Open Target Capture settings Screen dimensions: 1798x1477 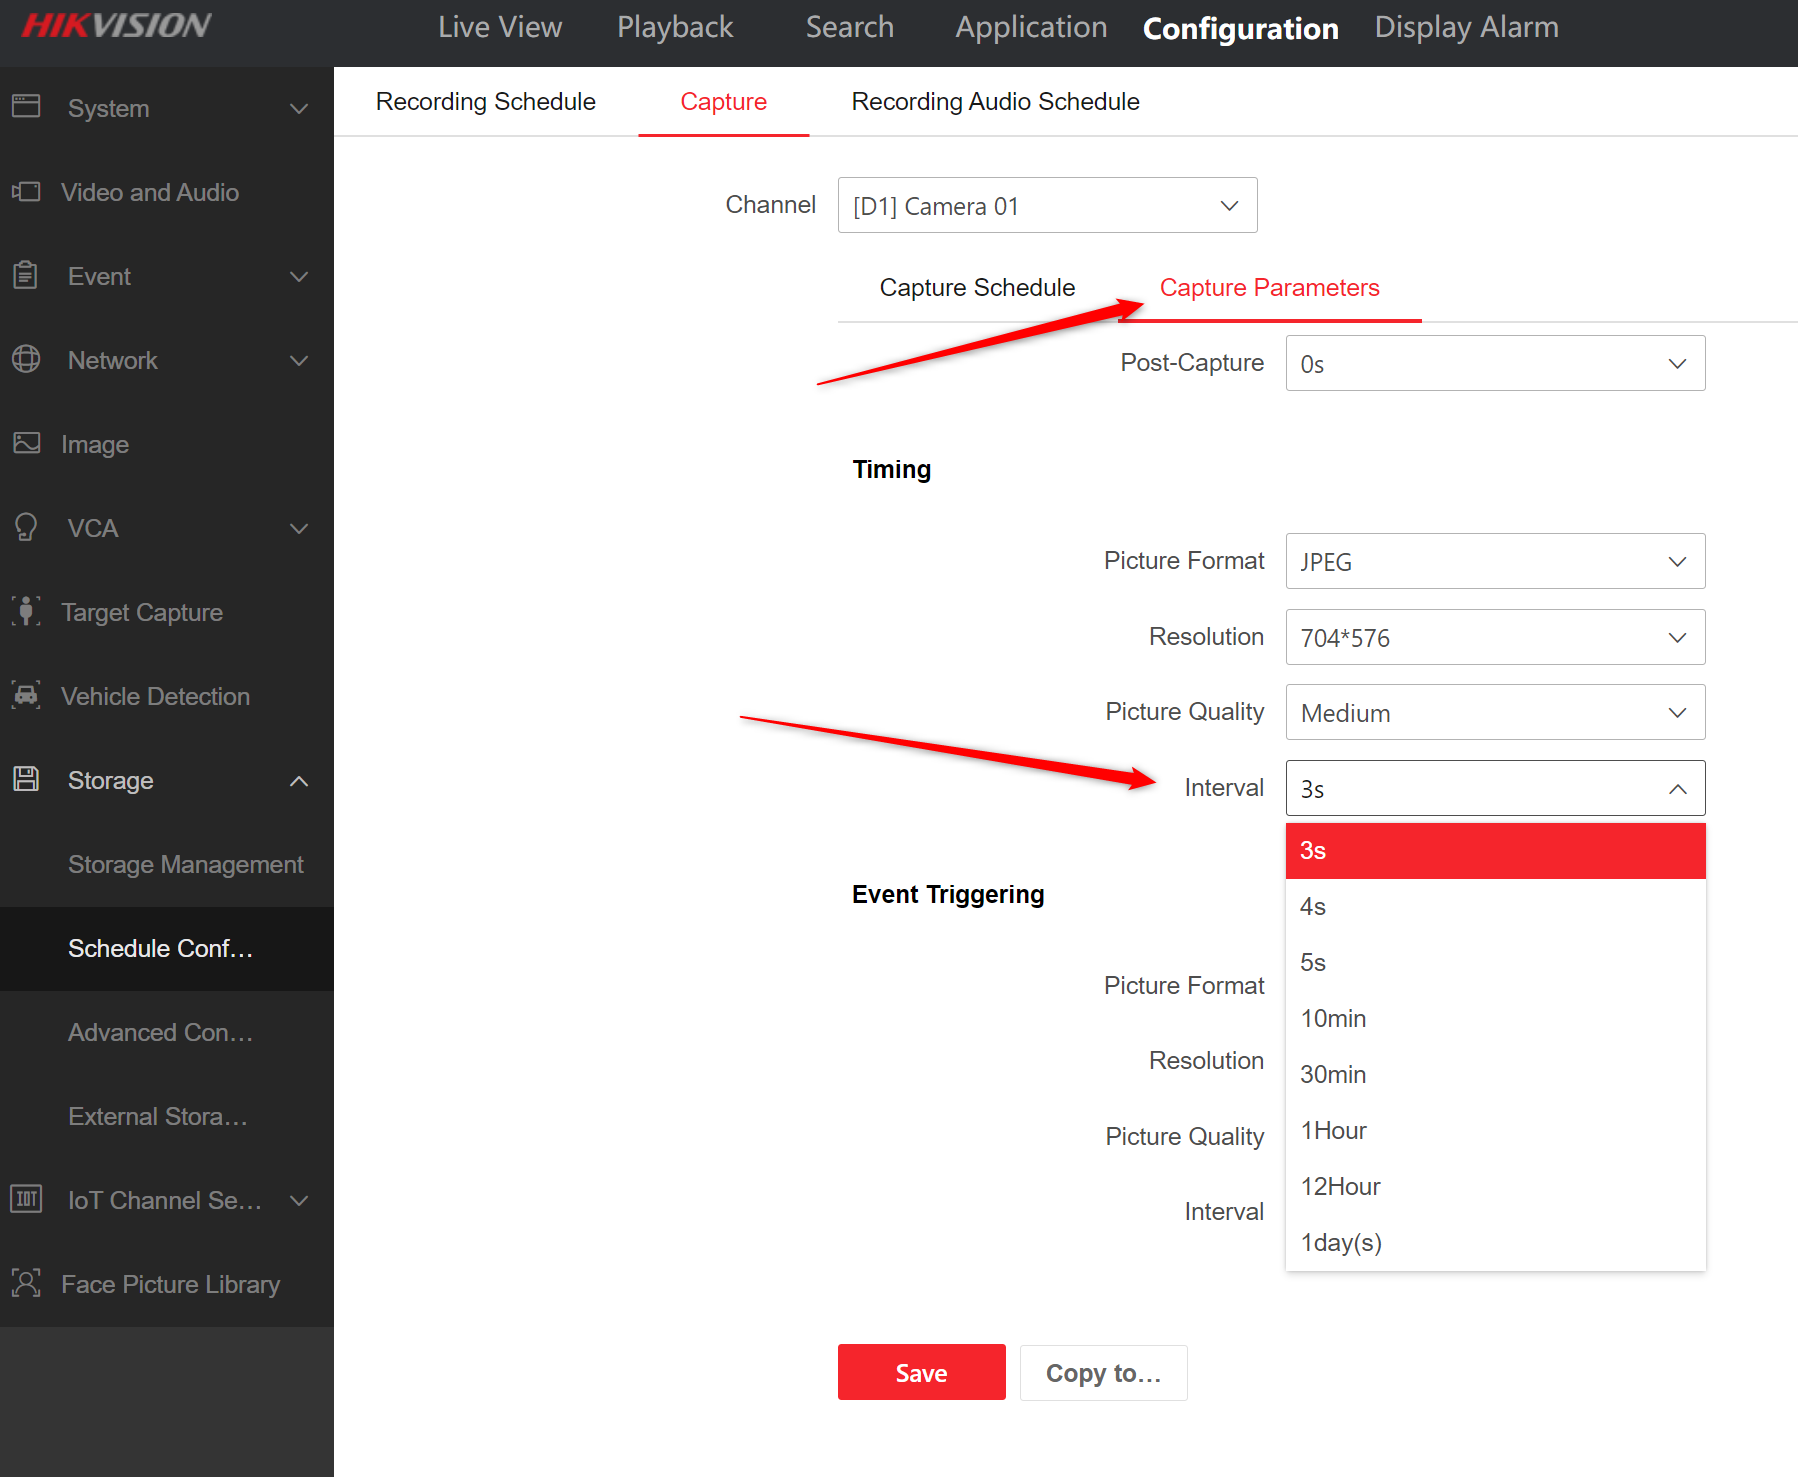[167, 612]
